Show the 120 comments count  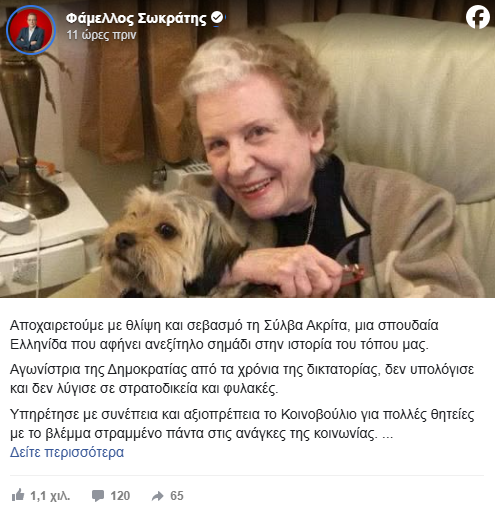point(120,496)
